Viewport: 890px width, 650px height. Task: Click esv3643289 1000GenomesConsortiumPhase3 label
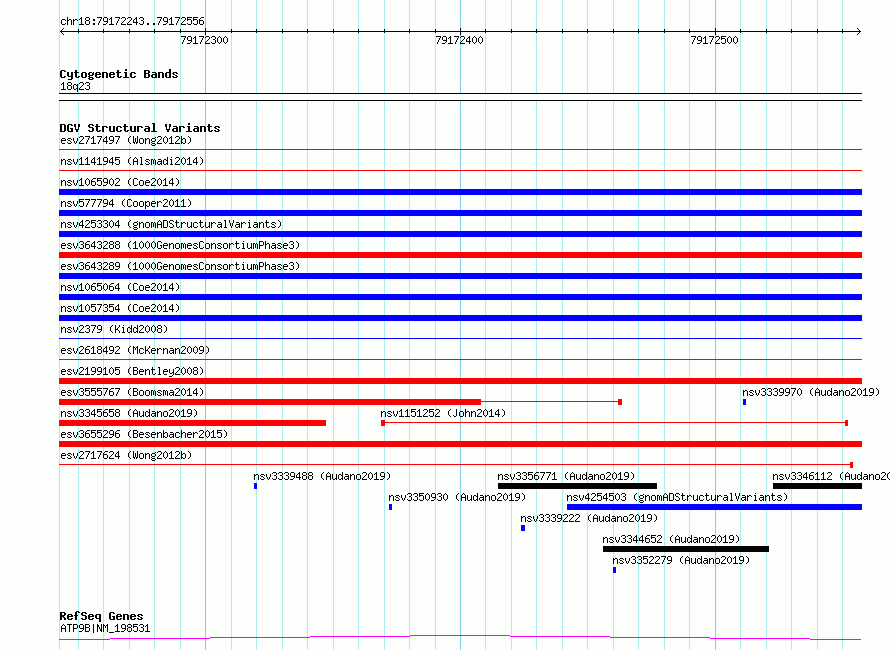click(x=180, y=266)
